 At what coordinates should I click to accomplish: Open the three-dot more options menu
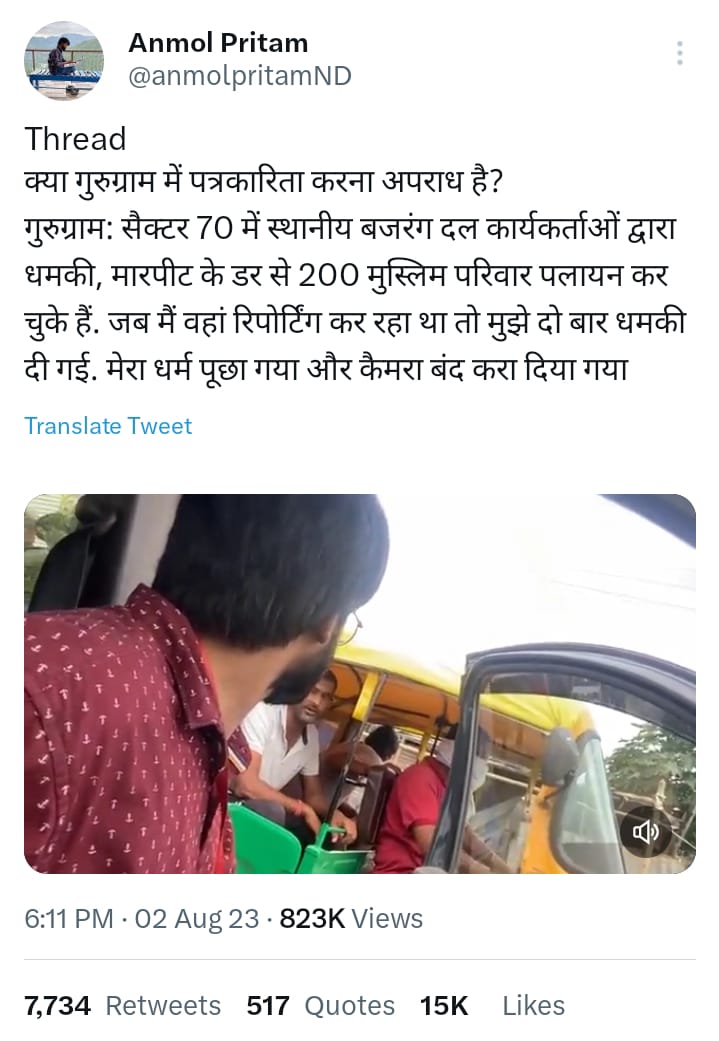pyautogui.click(x=679, y=53)
